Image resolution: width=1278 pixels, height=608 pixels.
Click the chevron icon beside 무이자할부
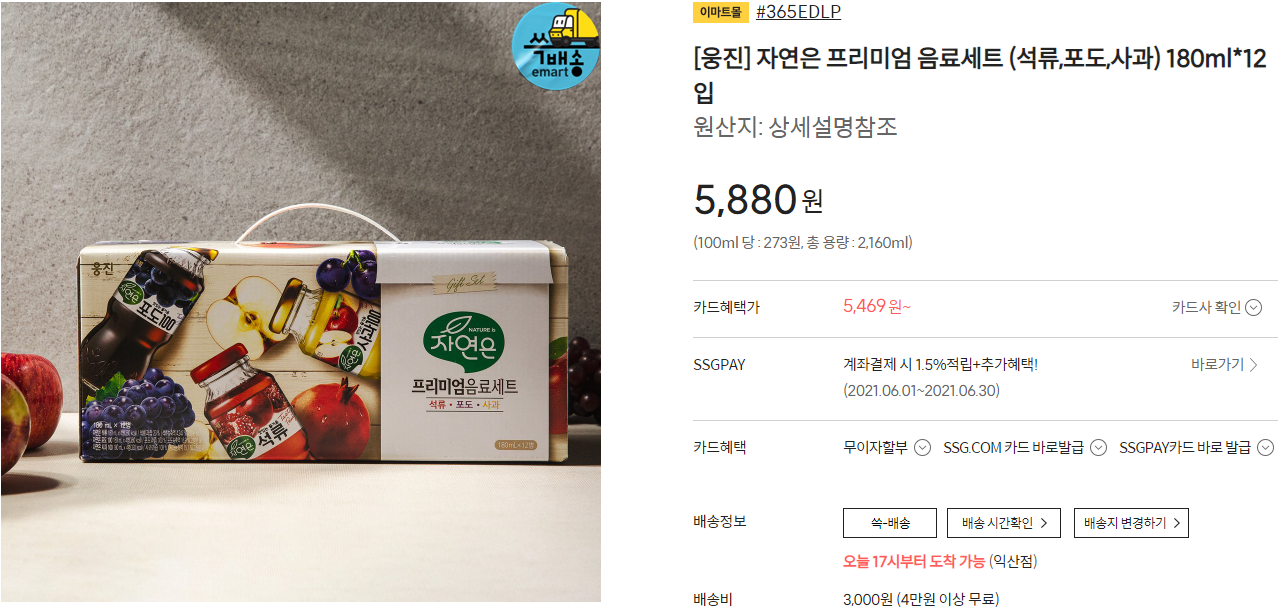(923, 447)
